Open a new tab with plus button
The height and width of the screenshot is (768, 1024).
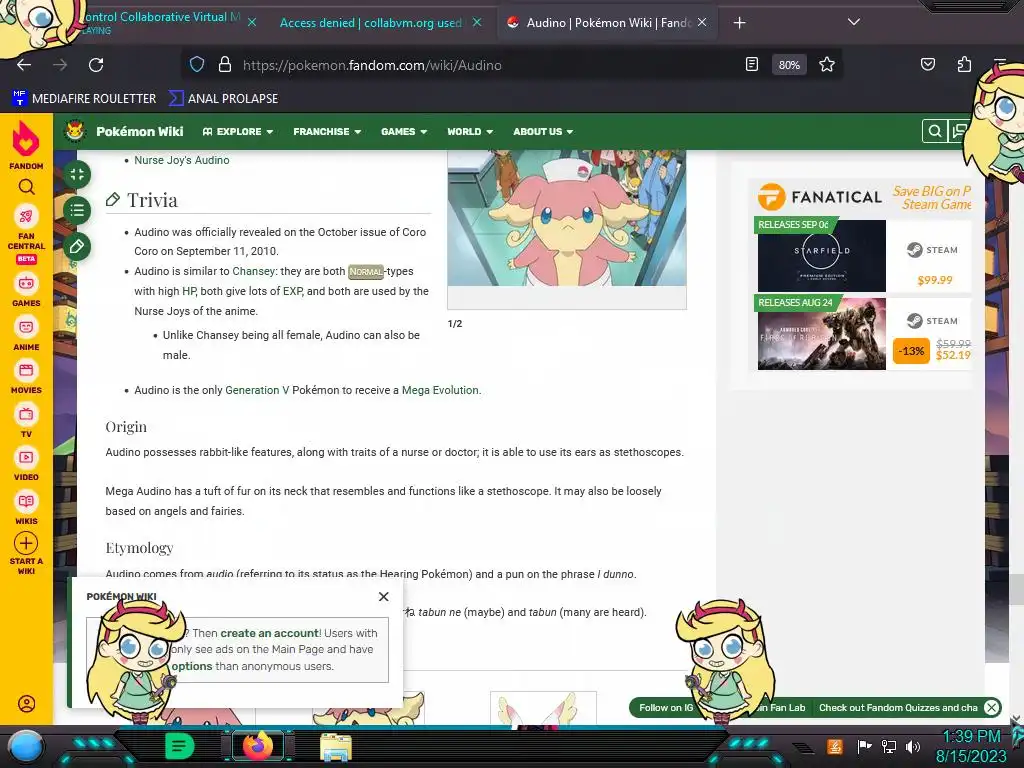(739, 23)
